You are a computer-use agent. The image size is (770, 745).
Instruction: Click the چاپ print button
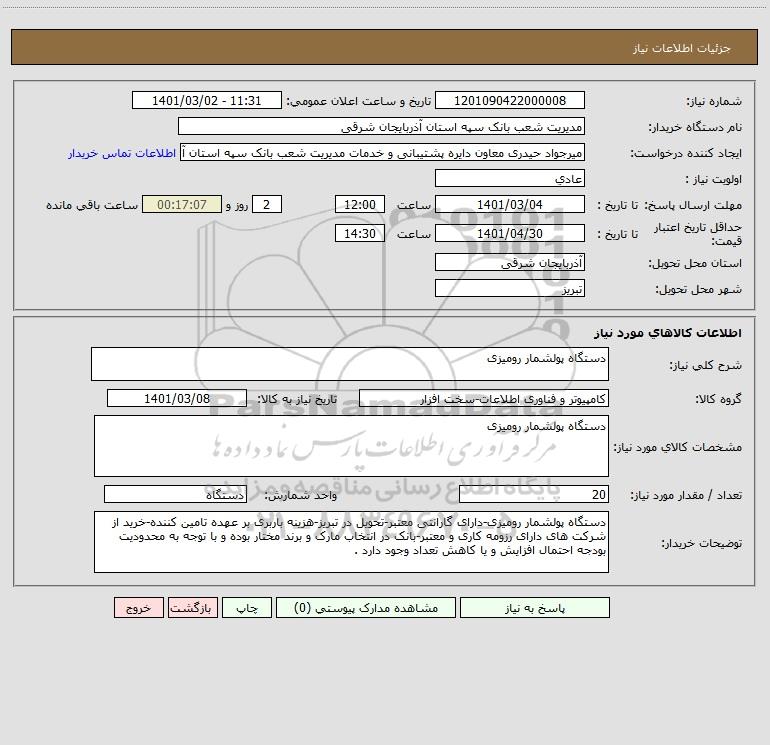(x=247, y=608)
